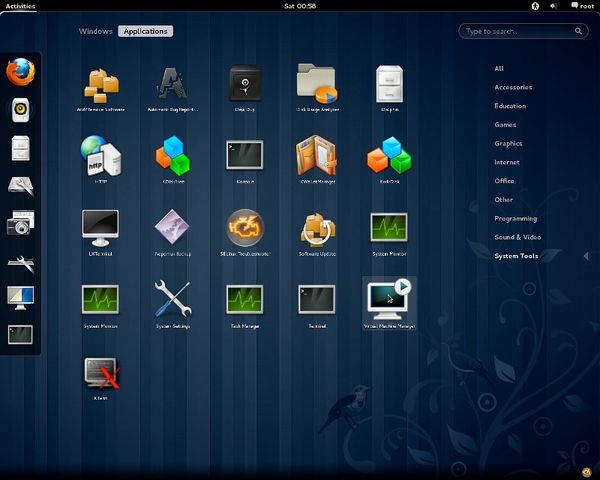Image resolution: width=600 pixels, height=480 pixels.
Task: Launch KWallet Manager
Action: click(x=316, y=157)
